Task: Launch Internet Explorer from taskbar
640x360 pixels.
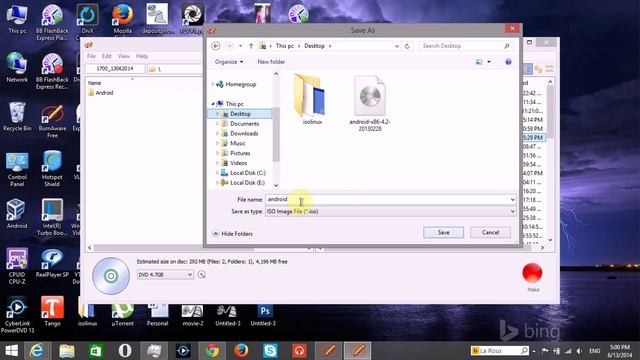Action: click(37, 351)
